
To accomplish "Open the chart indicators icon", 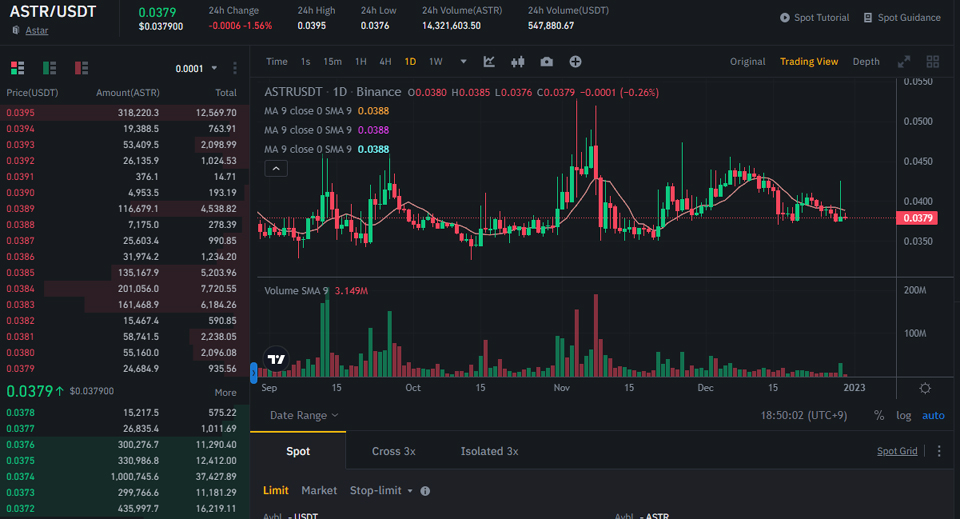I will click(x=489, y=62).
